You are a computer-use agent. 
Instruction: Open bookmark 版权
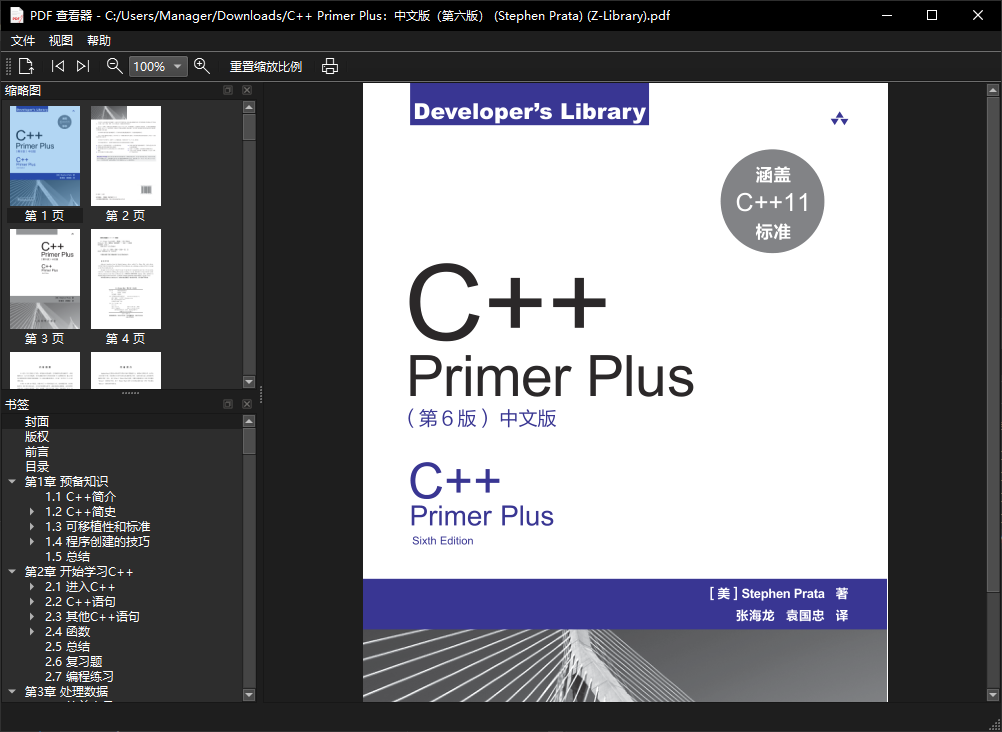(x=37, y=437)
